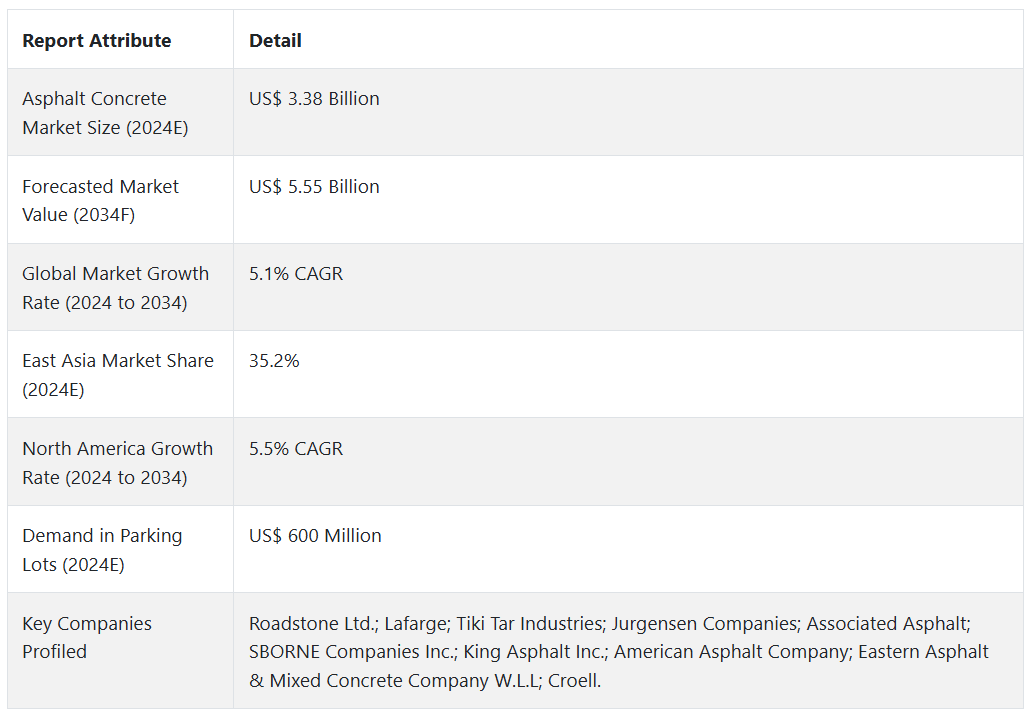The width and height of the screenshot is (1030, 717).
Task: Select the 'US$ 600 Million' value
Action: pyautogui.click(x=315, y=536)
